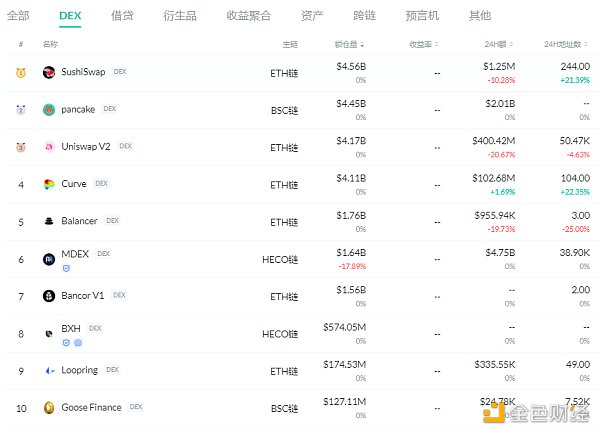Click the round badge next to BXH shield
The width and height of the screenshot is (600, 434).
(78, 343)
